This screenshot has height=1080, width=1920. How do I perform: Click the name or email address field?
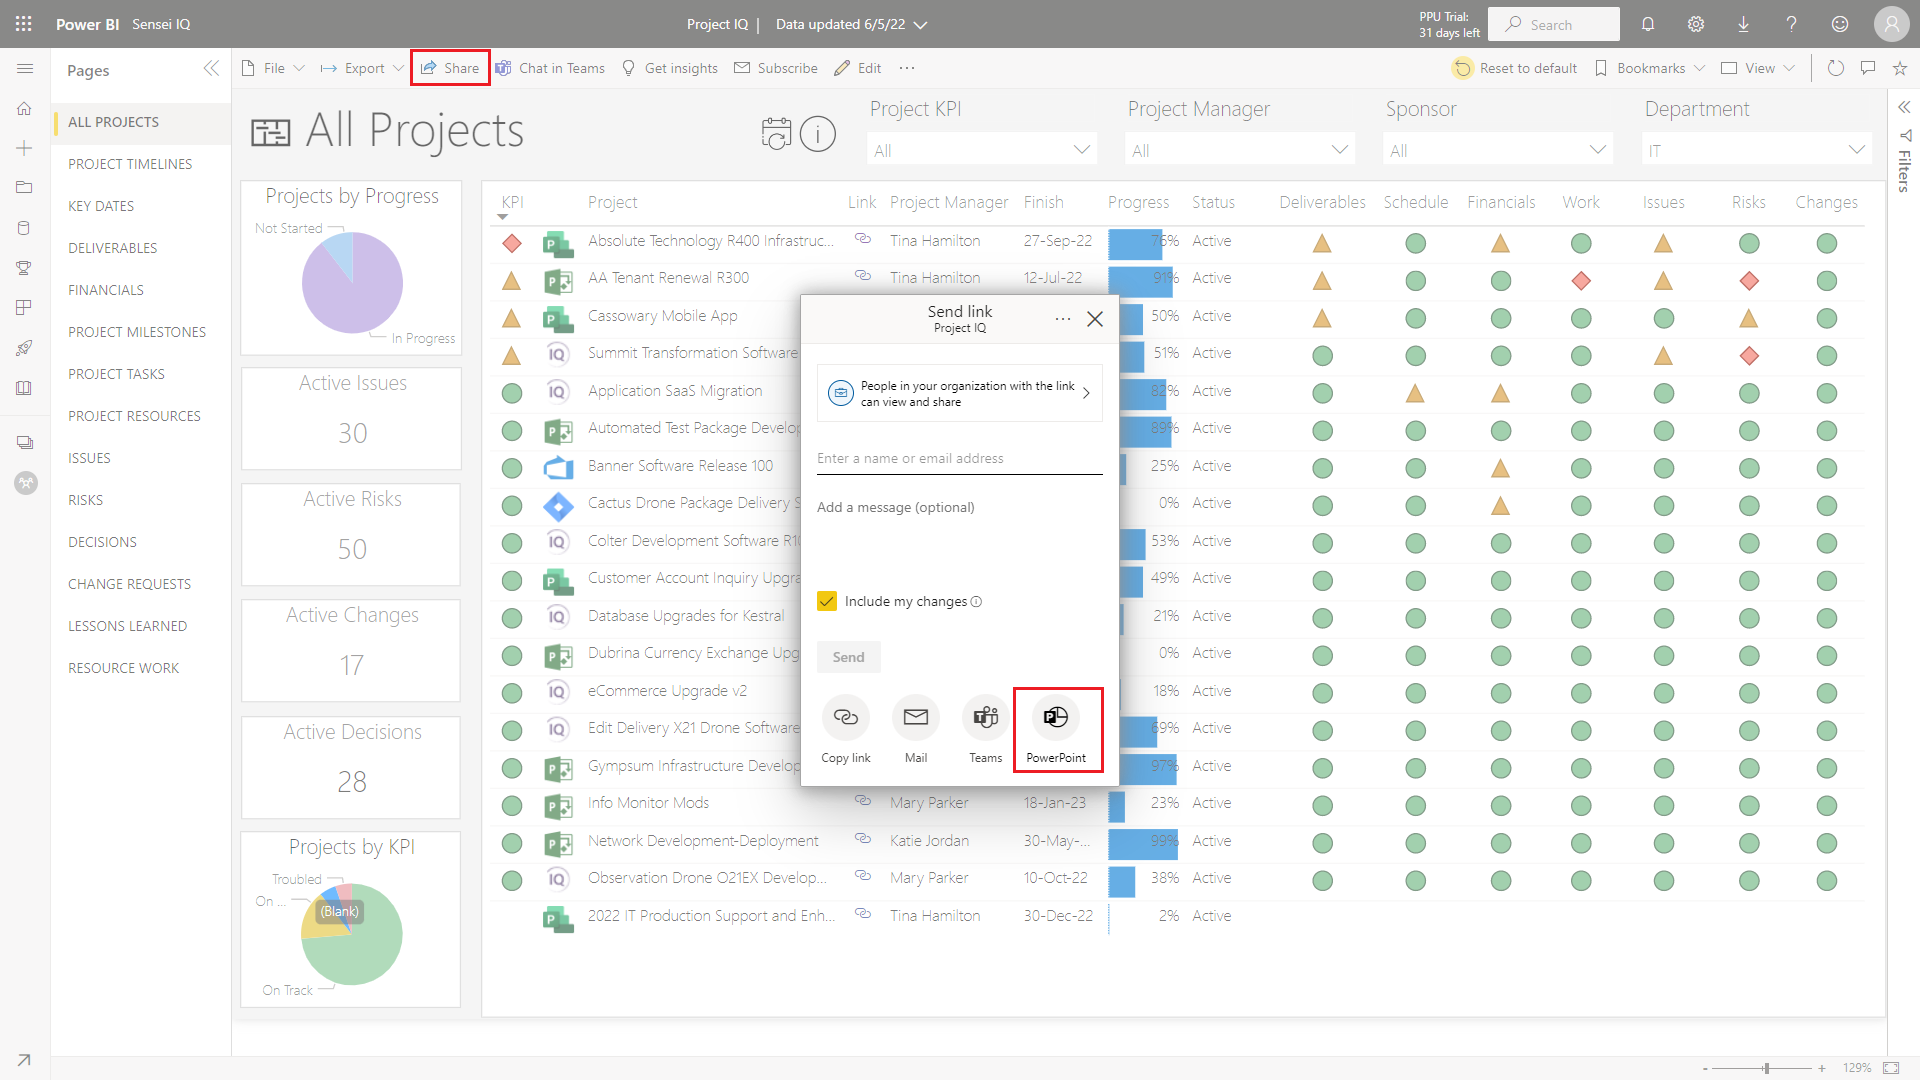click(960, 458)
